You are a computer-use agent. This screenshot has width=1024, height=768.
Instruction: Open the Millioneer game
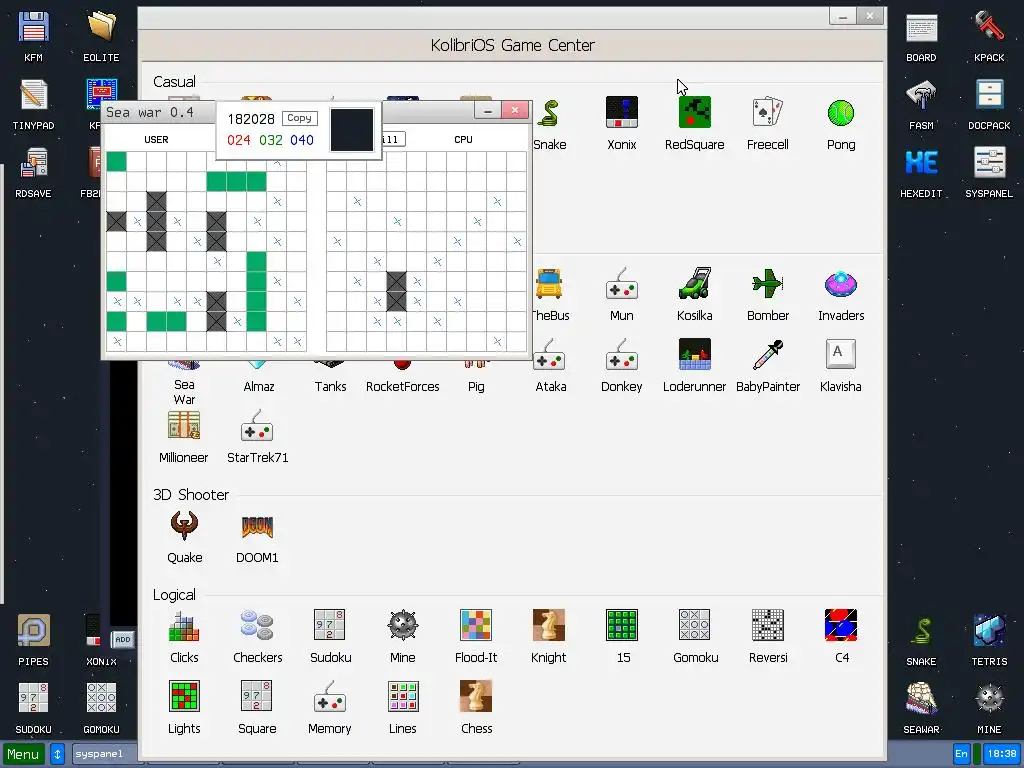184,437
